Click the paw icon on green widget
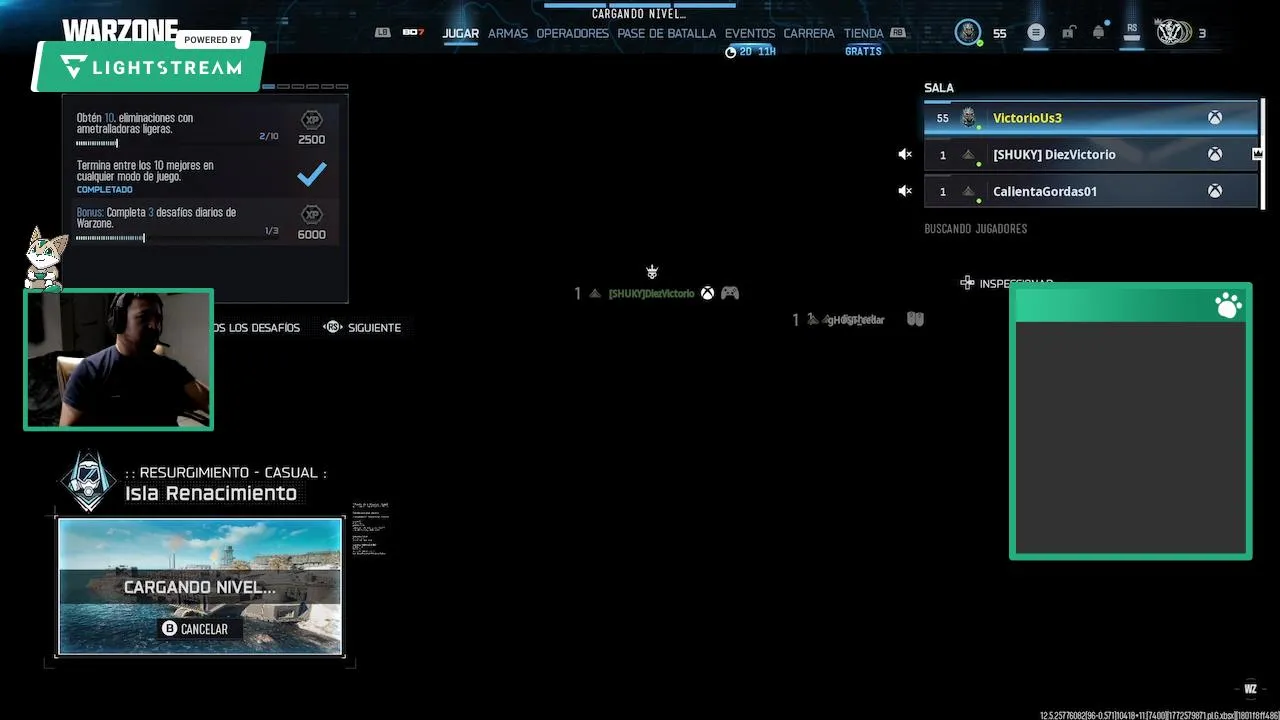 pyautogui.click(x=1228, y=305)
